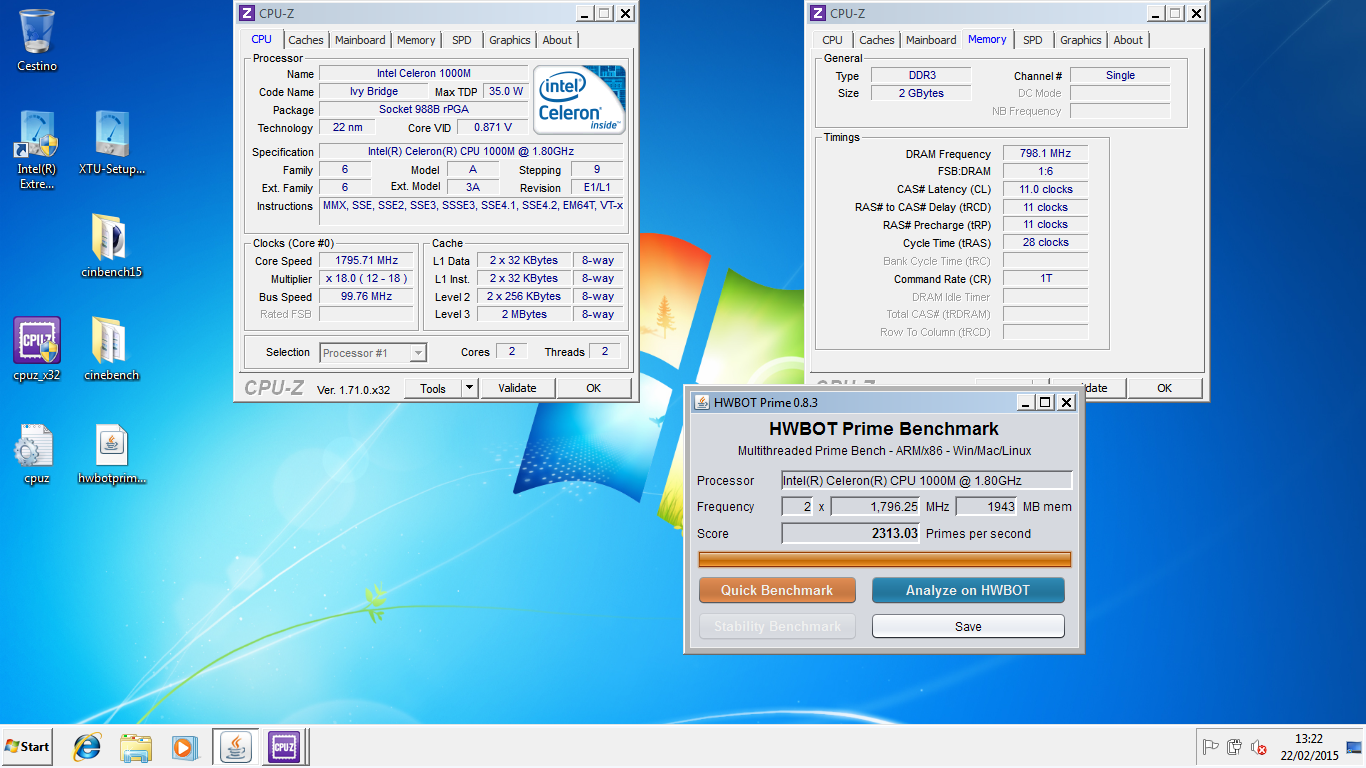Switch to the Memory tab in left CPU-Z
Image resolution: width=1366 pixels, height=768 pixels.
click(416, 40)
